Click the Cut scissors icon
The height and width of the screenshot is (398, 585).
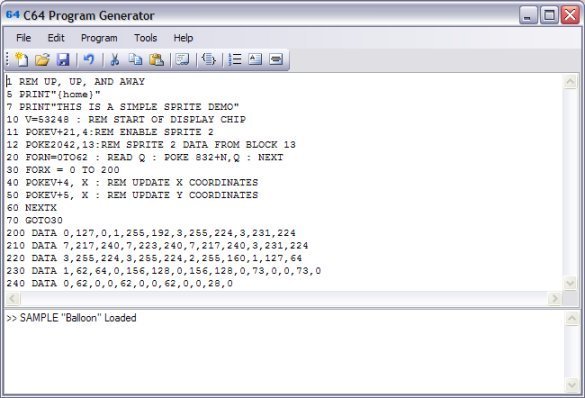tap(115, 59)
